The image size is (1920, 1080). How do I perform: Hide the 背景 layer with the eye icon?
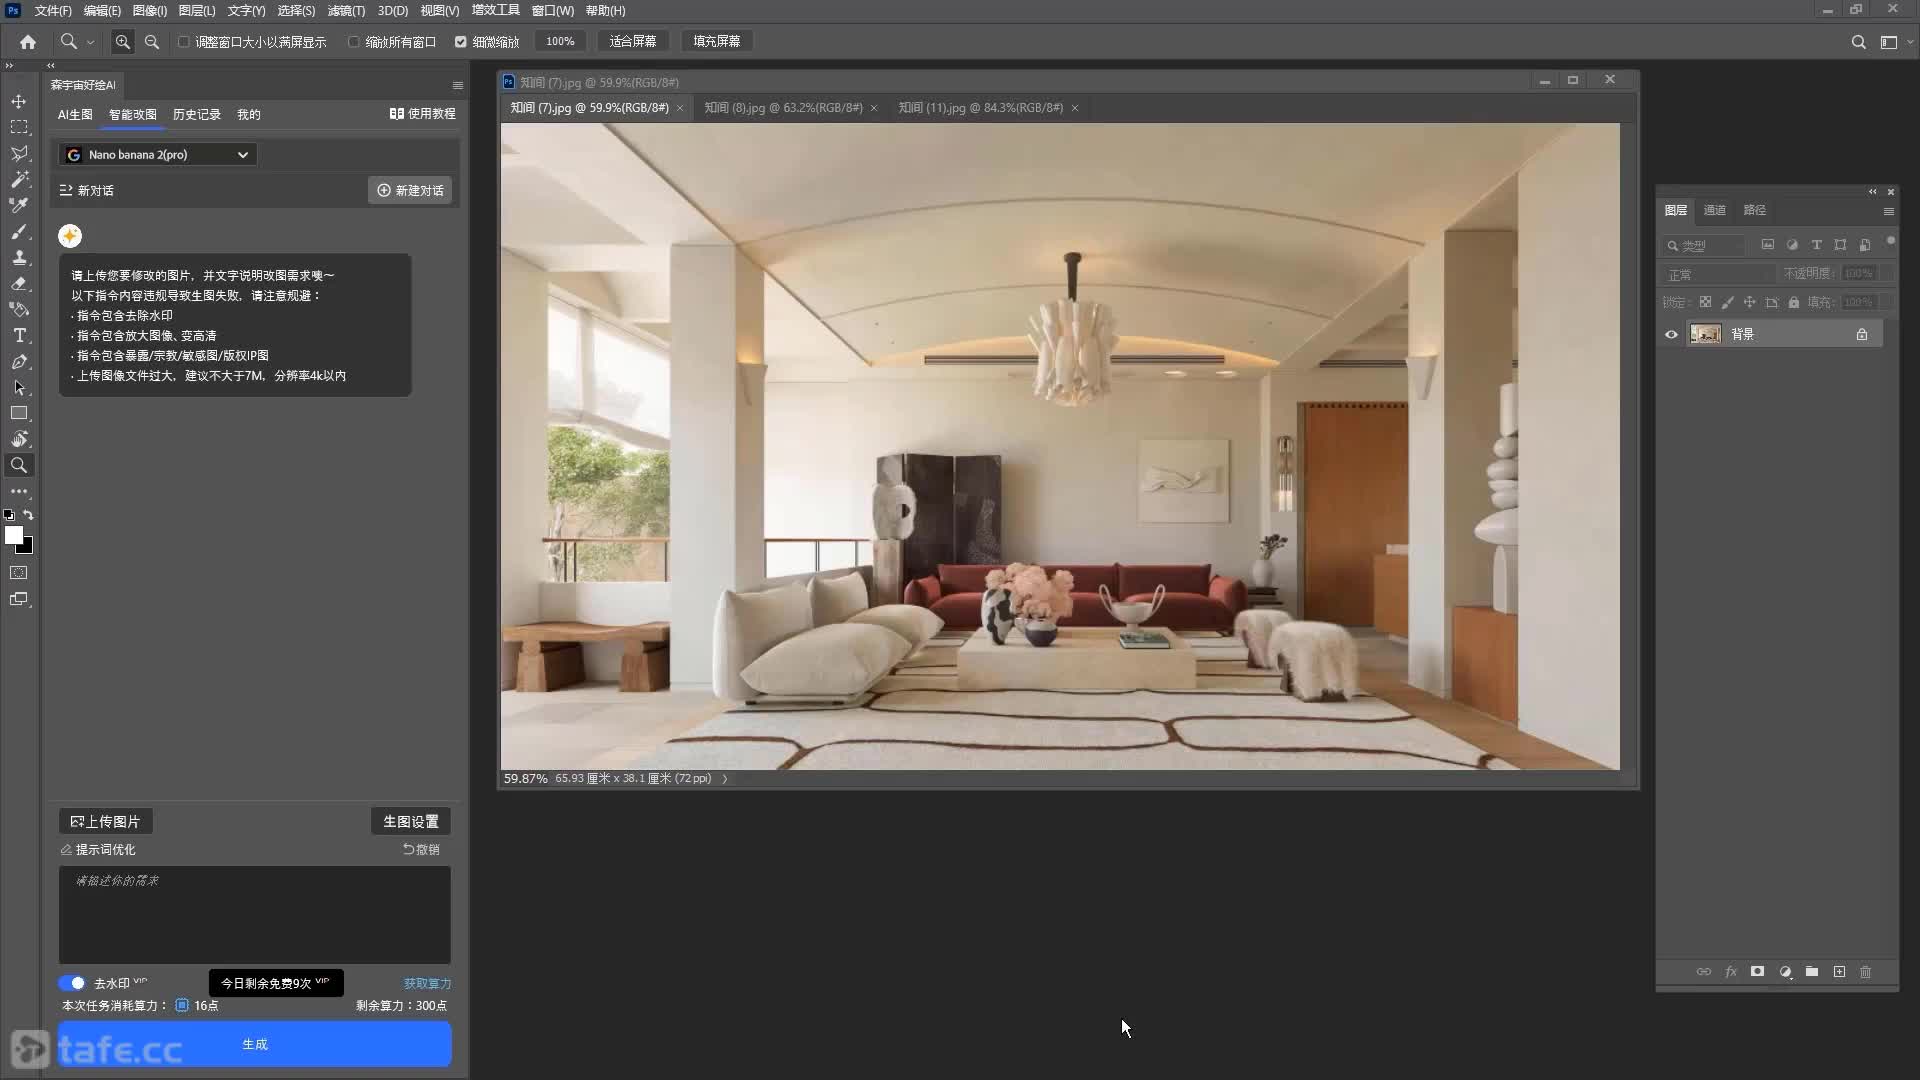click(1671, 334)
